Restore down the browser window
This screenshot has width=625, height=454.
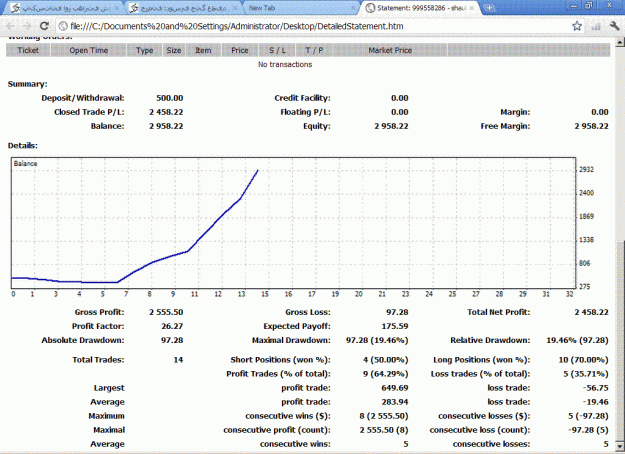[x=589, y=5]
